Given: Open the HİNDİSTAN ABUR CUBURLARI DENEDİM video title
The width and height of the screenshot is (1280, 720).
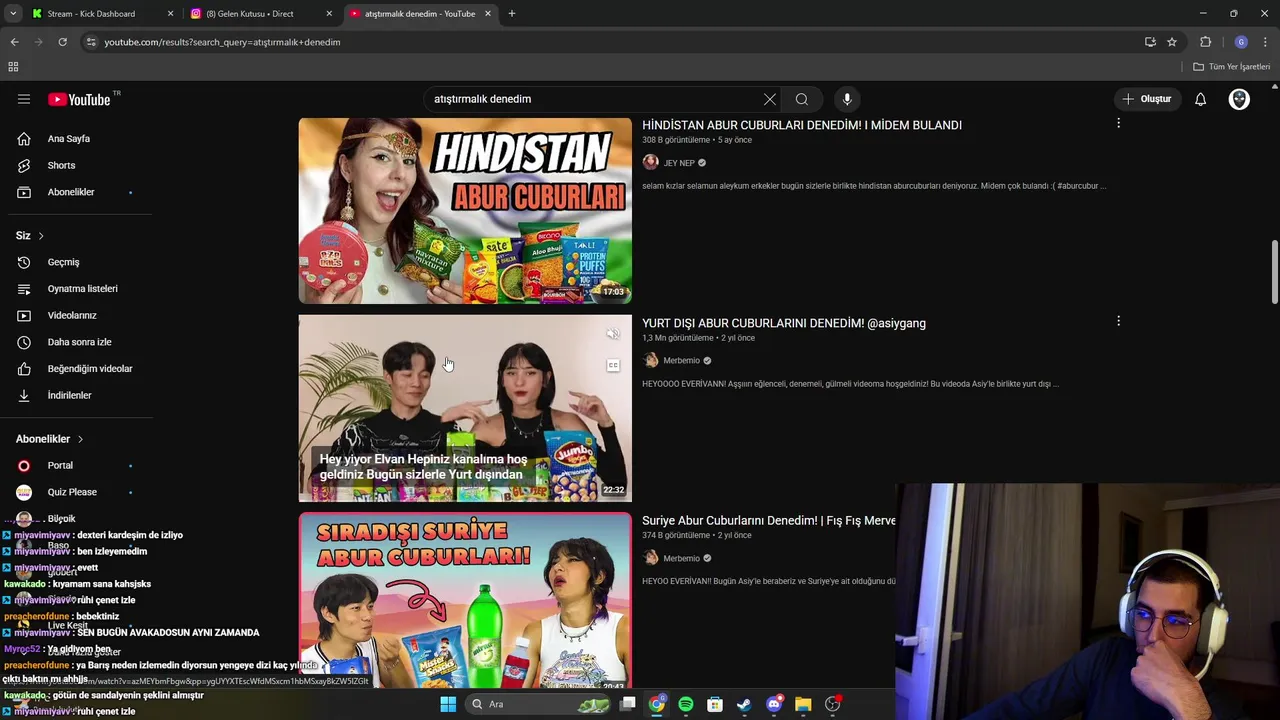Looking at the screenshot, I should [802, 125].
